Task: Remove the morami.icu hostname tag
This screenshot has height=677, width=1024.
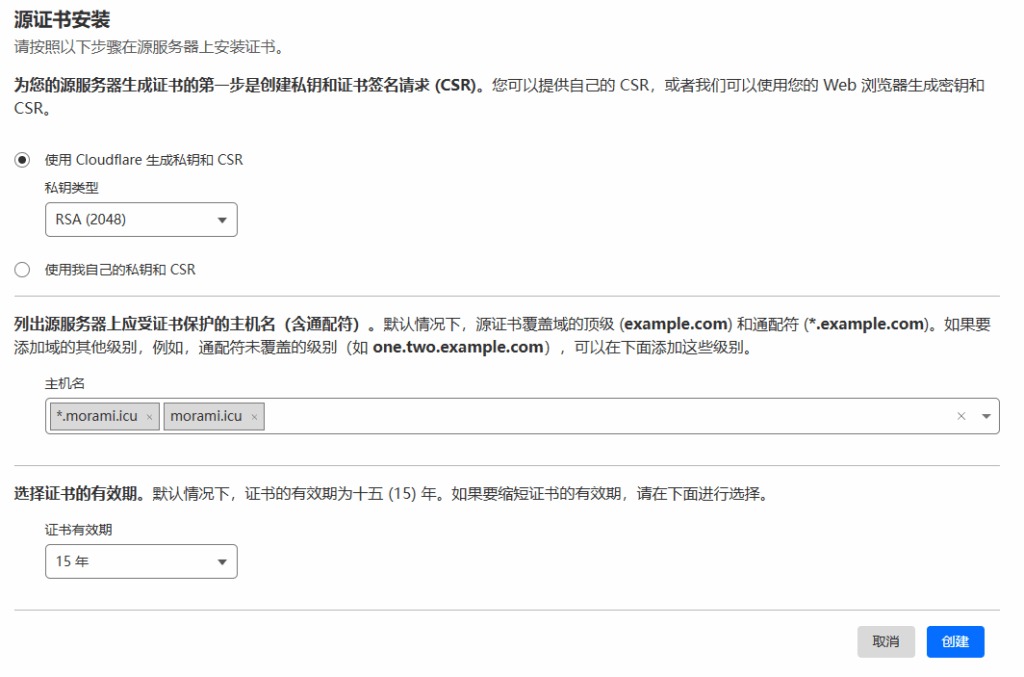Action: coord(254,417)
